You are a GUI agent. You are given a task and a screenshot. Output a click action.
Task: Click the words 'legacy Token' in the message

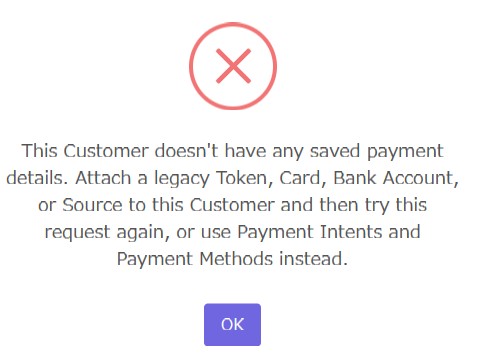tap(210, 178)
